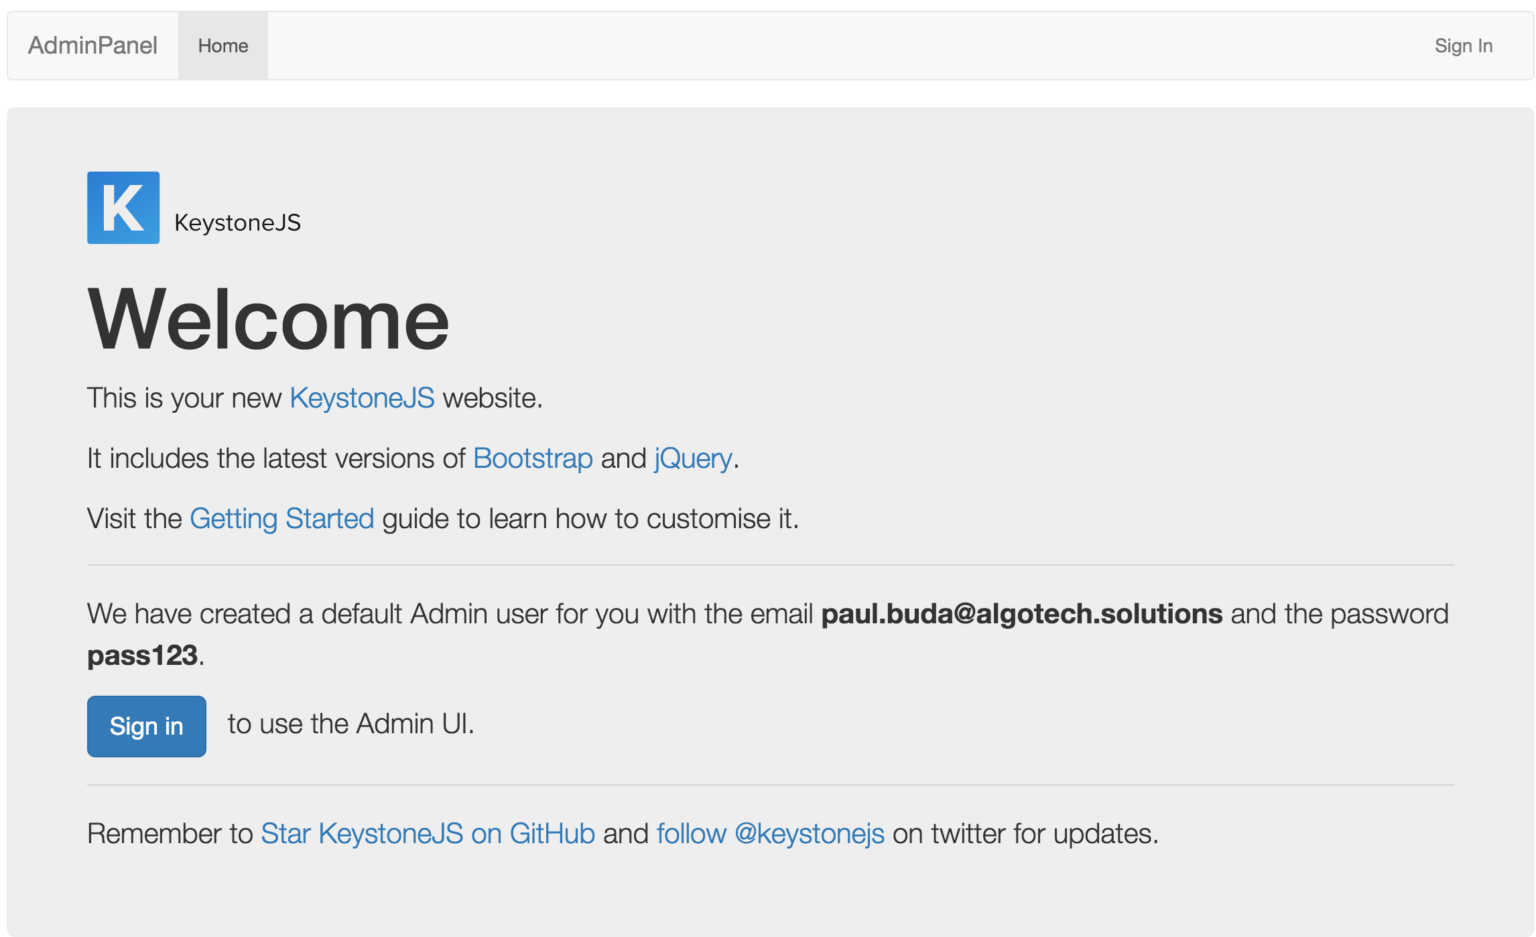
Task: Click the text 'to use the Admin UI.'
Action: 351,724
